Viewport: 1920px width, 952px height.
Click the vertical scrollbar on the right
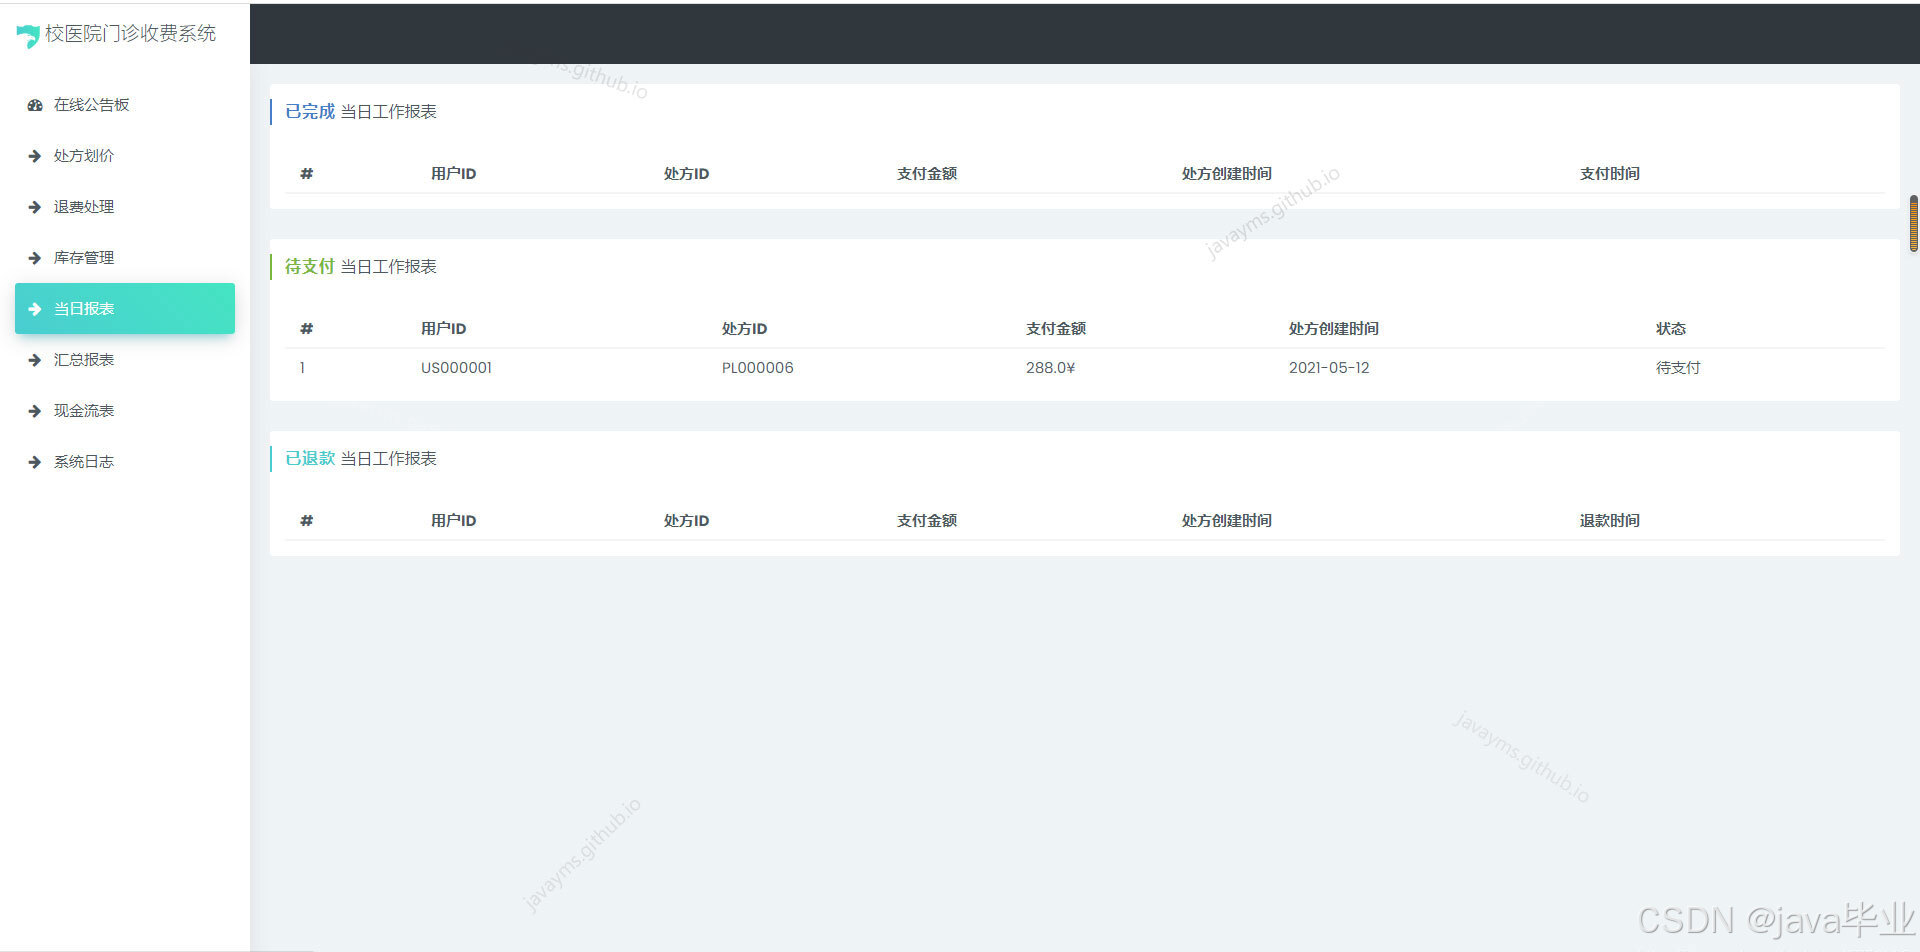coord(1913,222)
